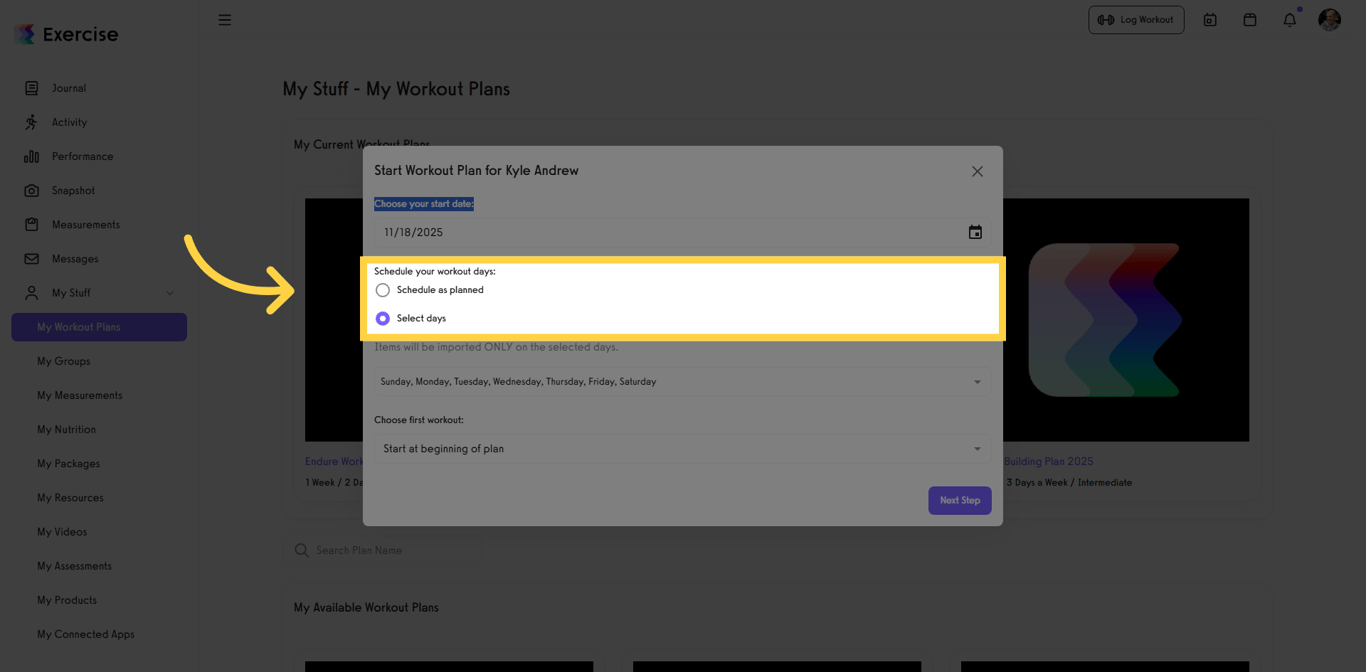Image resolution: width=1366 pixels, height=672 pixels.
Task: Open Messages from the sidebar
Action: click(x=75, y=259)
